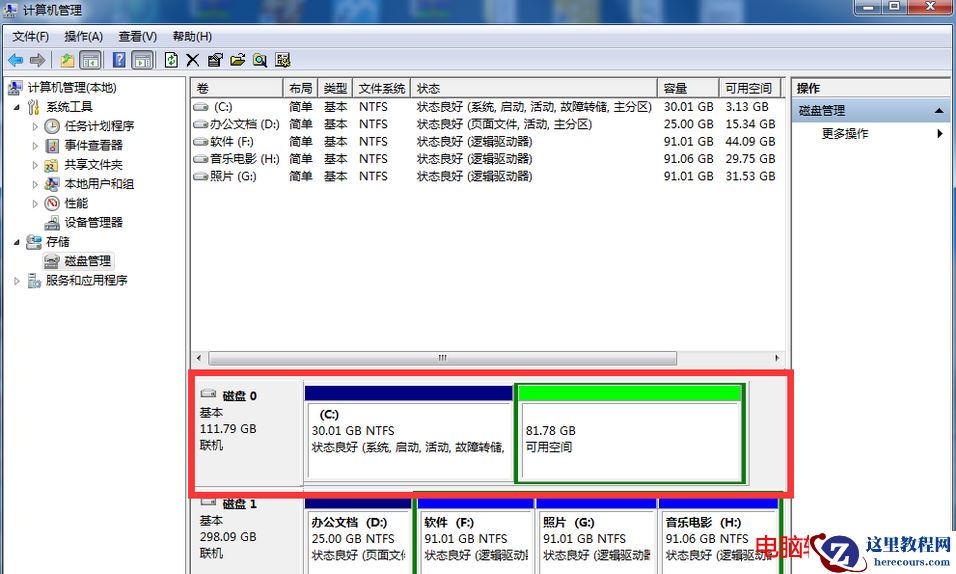Click the open folder toolbar icon
Viewport: 956px width, 574px height.
point(237,60)
